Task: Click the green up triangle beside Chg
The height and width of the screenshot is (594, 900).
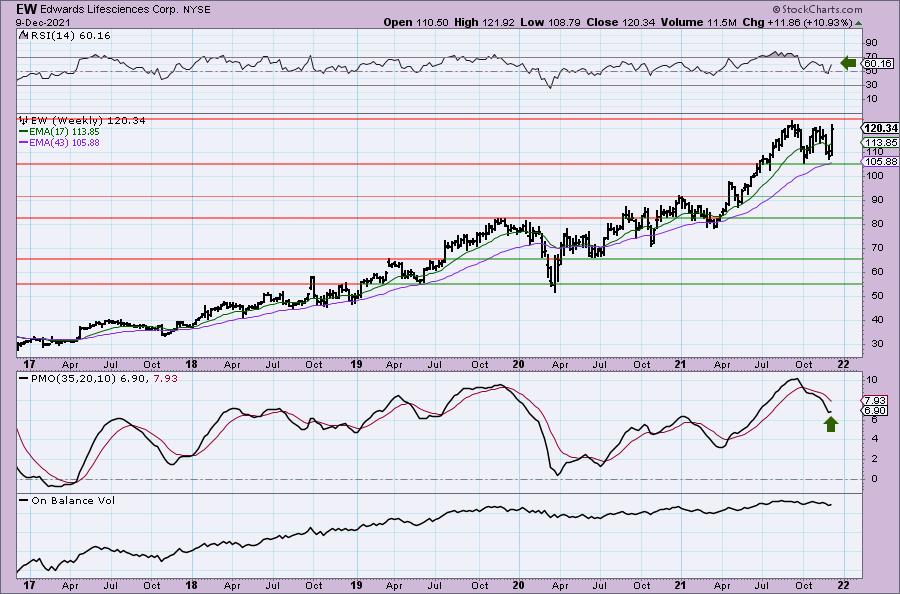Action: (x=858, y=23)
